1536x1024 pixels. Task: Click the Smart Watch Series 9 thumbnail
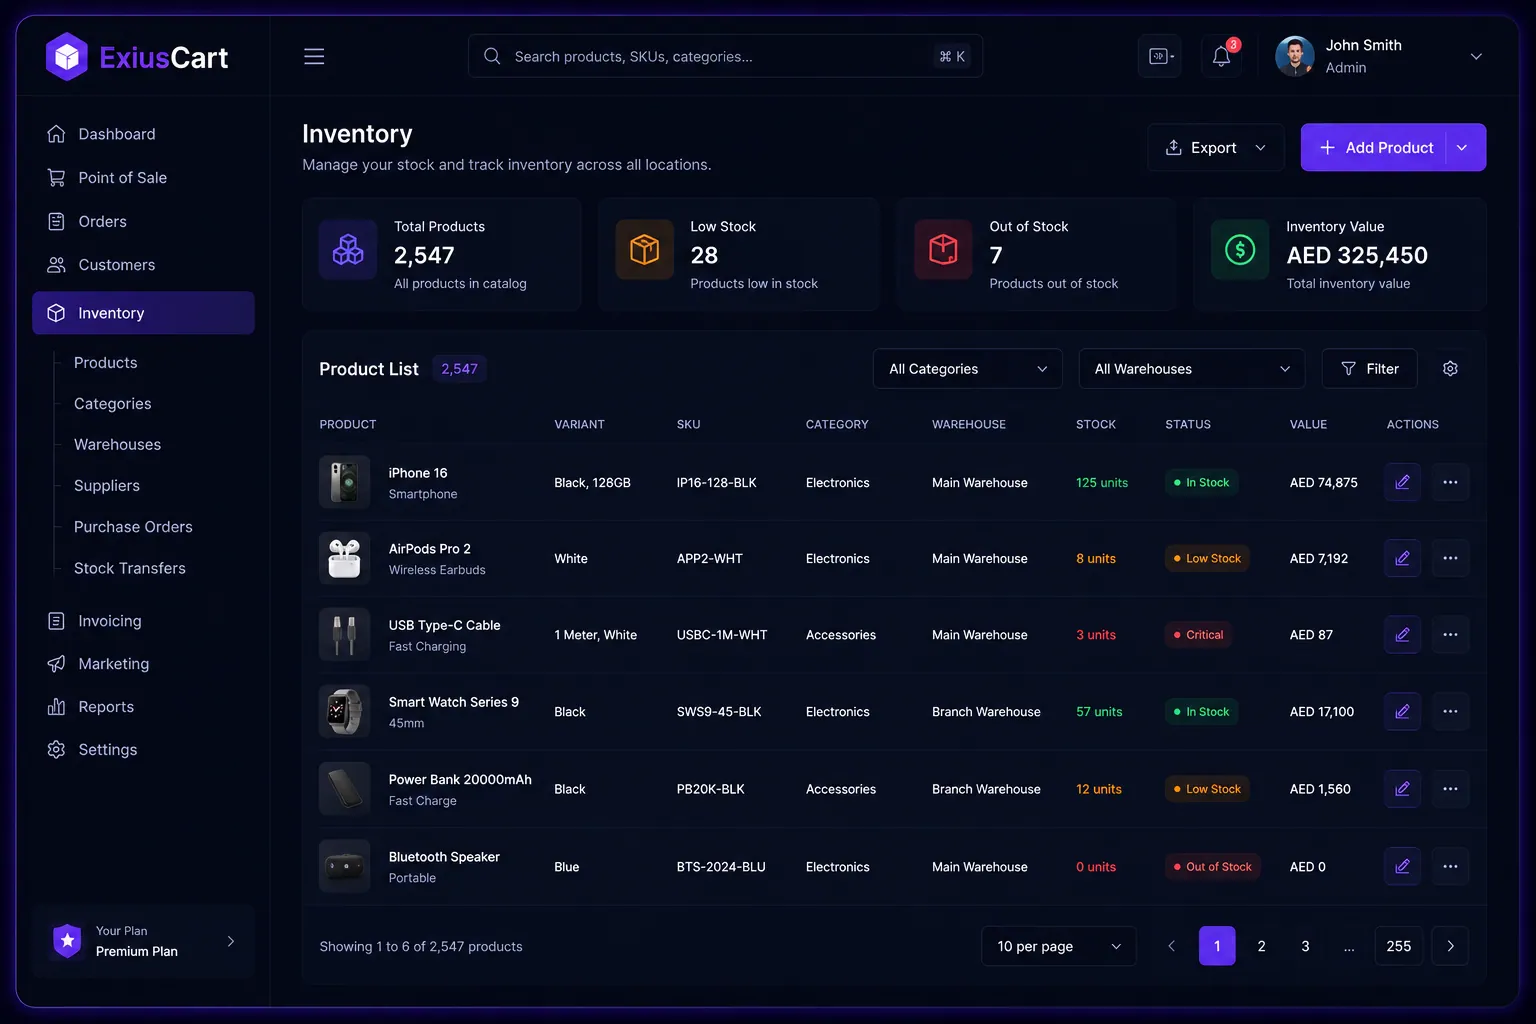coord(344,711)
